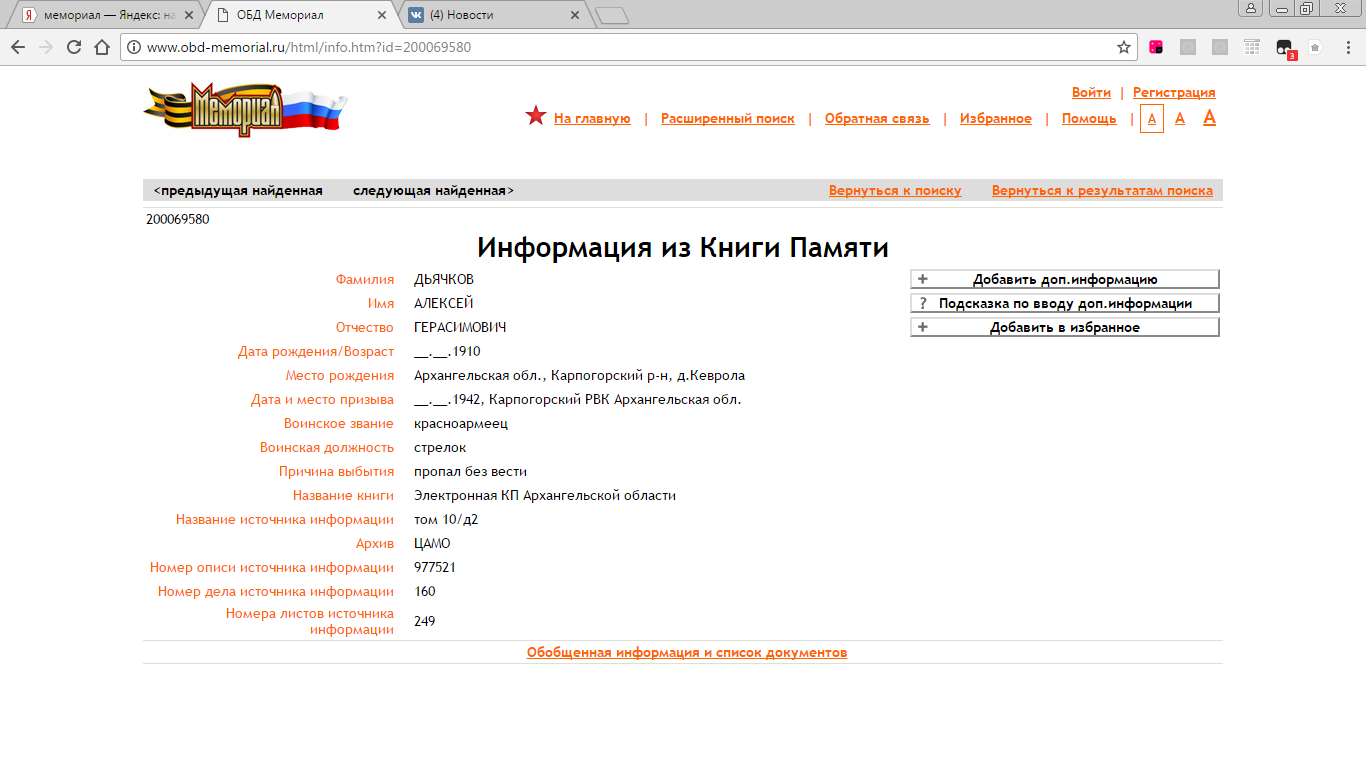Open the Chrome user profile icon
The image size is (1366, 768).
(1251, 9)
